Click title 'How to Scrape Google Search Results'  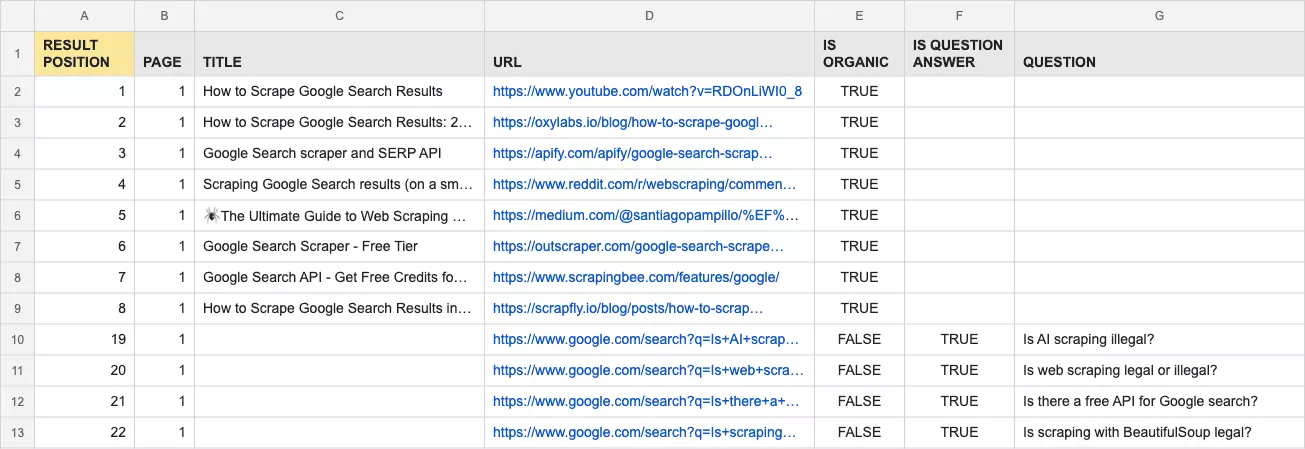[323, 91]
